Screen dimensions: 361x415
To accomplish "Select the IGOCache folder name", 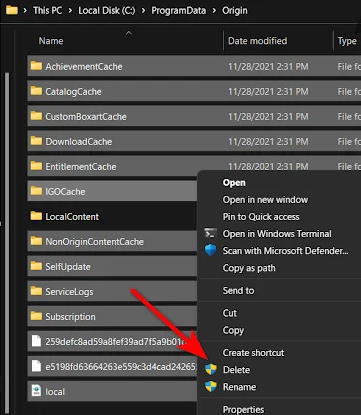I will click(x=65, y=192).
